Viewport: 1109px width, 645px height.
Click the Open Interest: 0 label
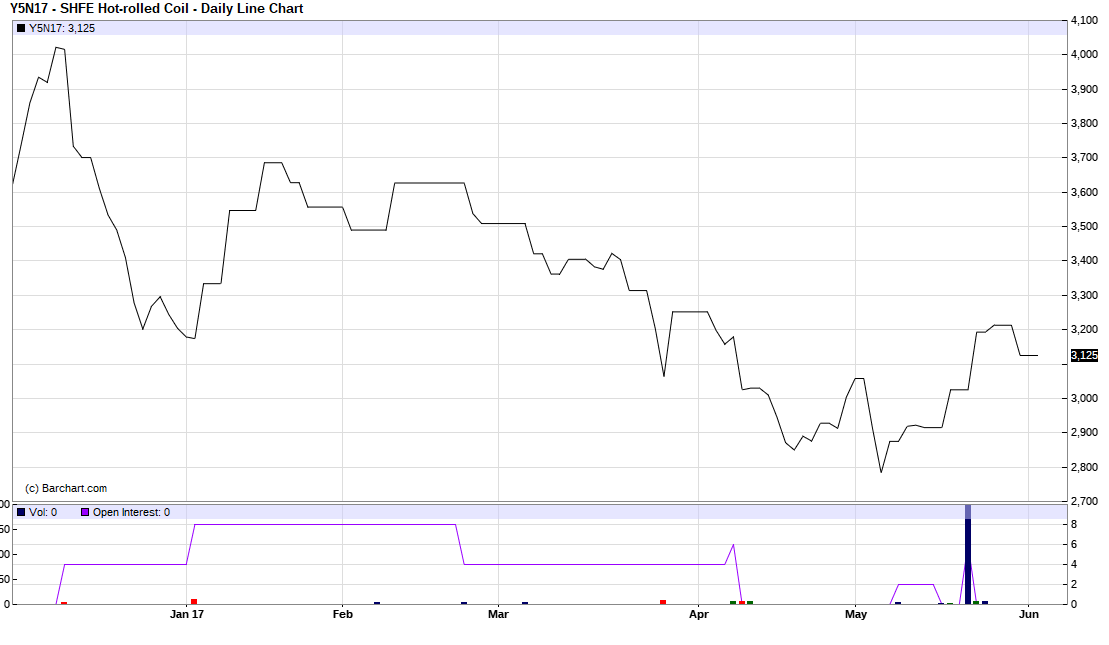(x=131, y=512)
